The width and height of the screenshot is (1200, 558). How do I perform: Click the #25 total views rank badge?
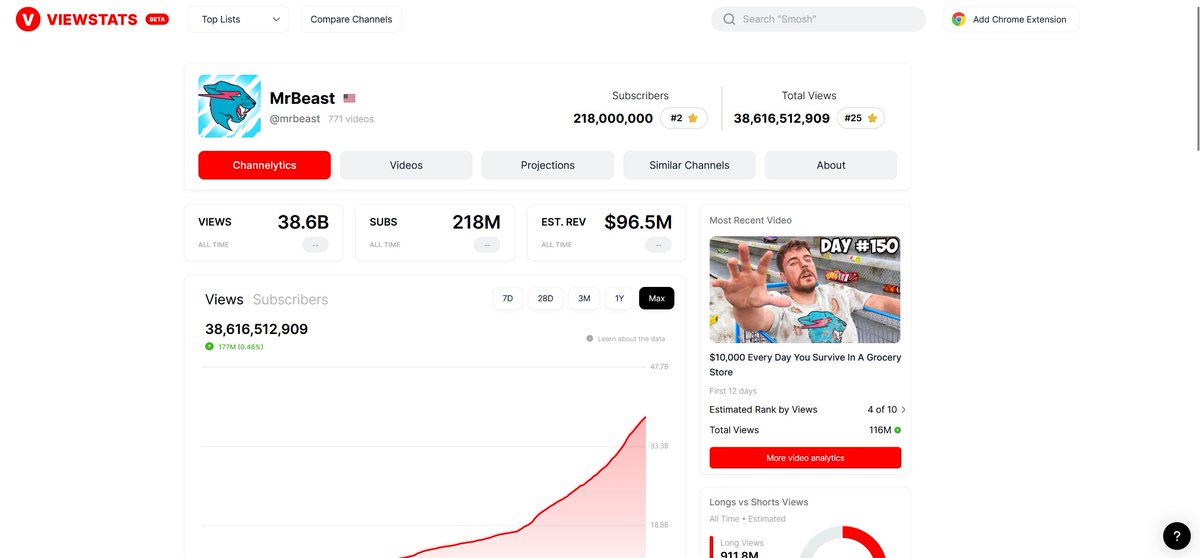pos(861,118)
